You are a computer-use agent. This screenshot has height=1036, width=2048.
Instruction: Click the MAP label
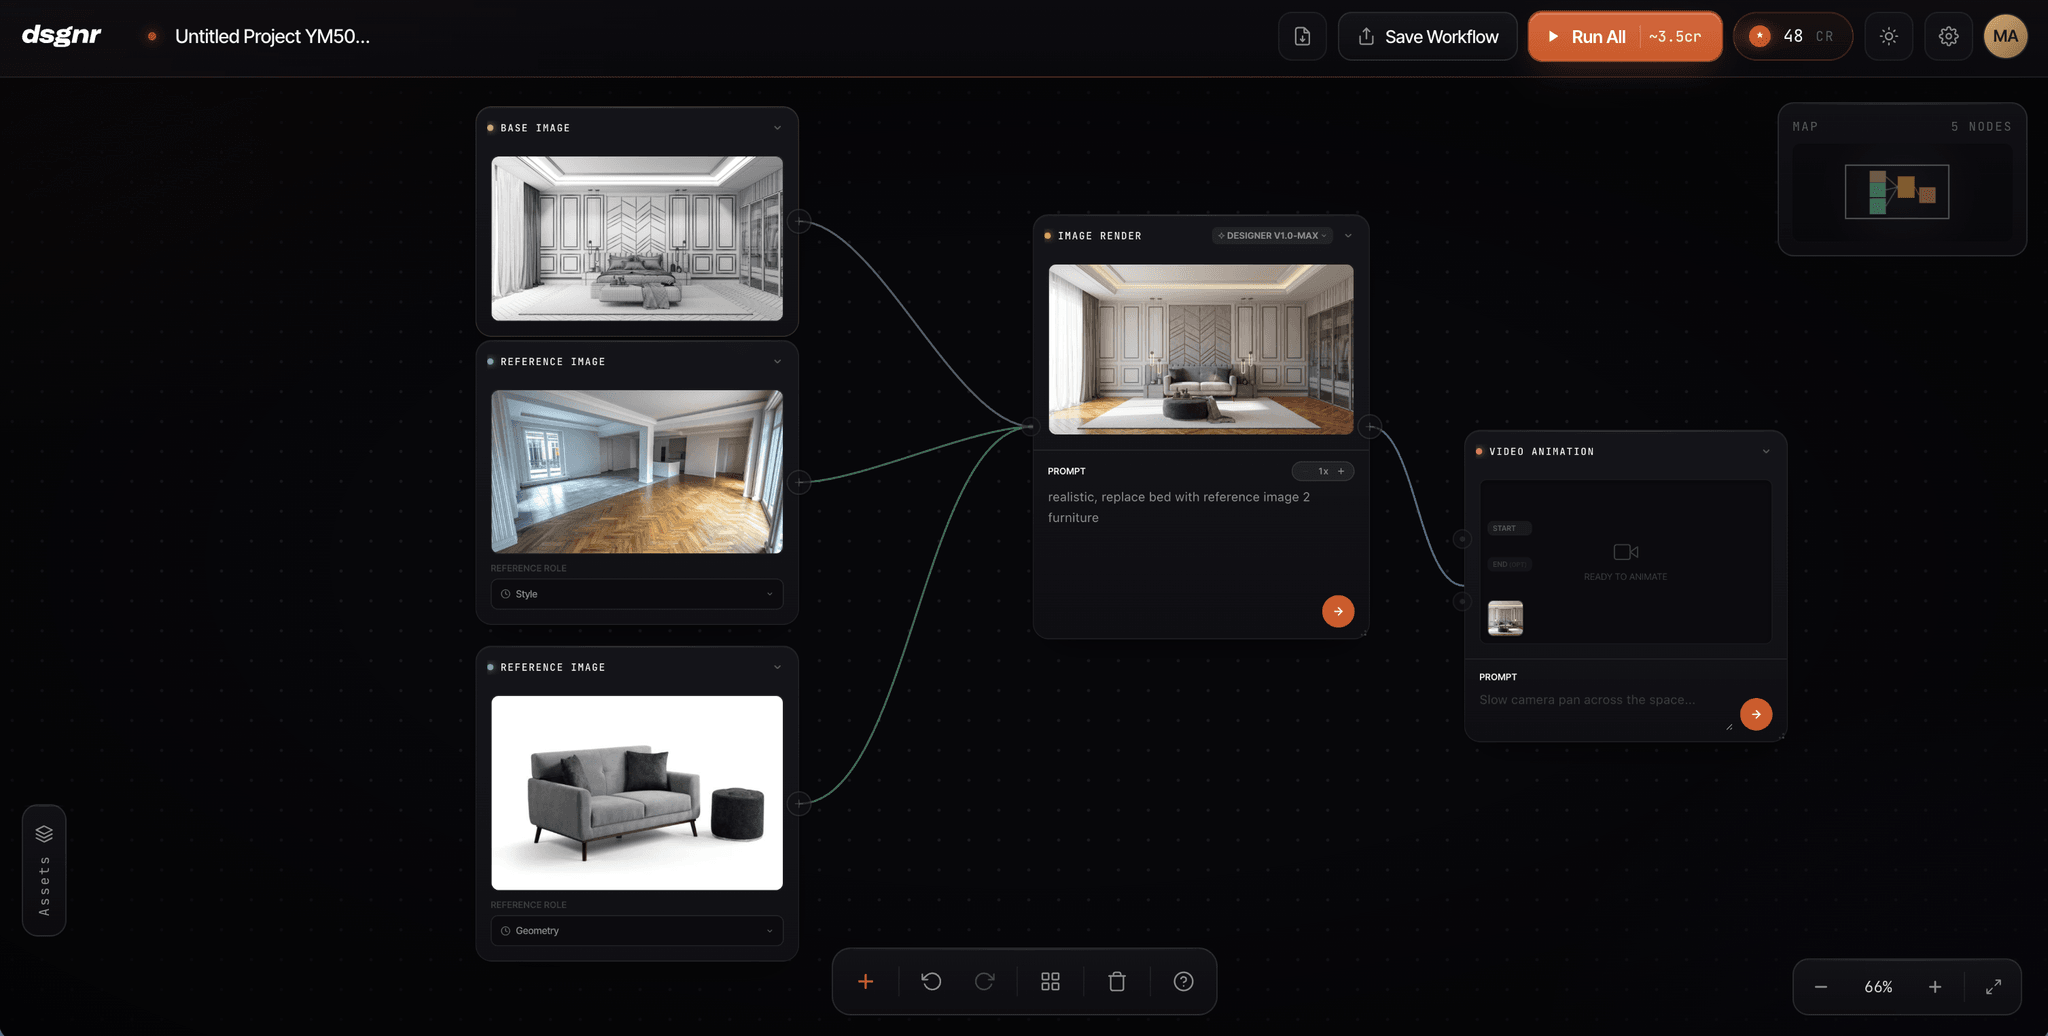click(1805, 126)
